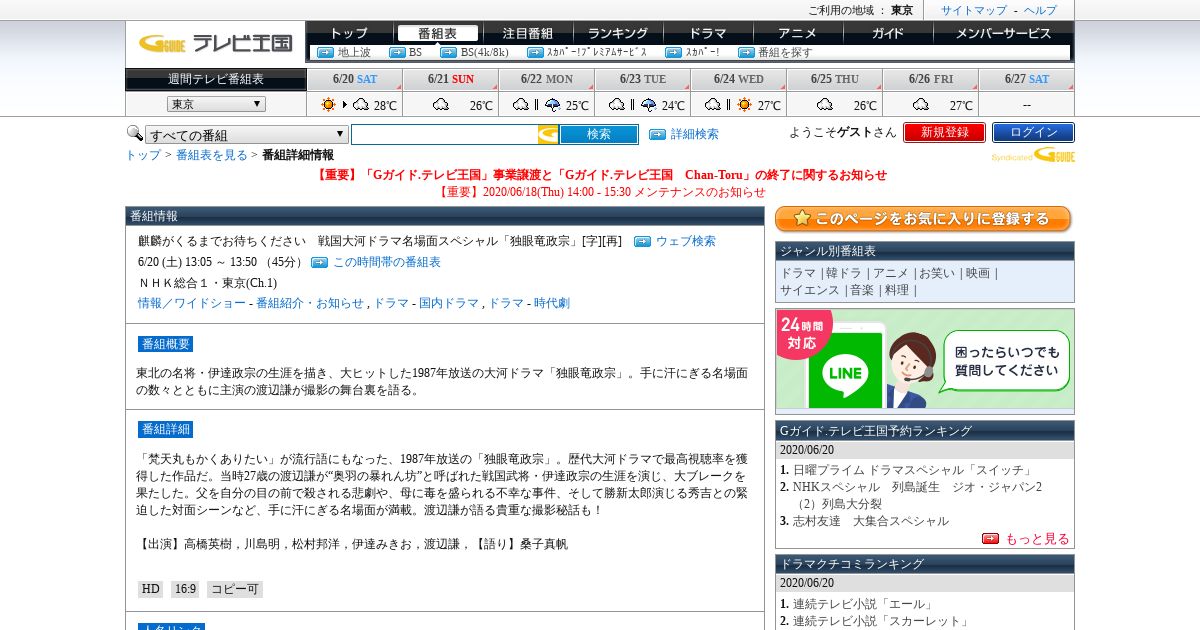The image size is (1200, 630).
Task: Open the ランキング tab
Action: coord(617,33)
